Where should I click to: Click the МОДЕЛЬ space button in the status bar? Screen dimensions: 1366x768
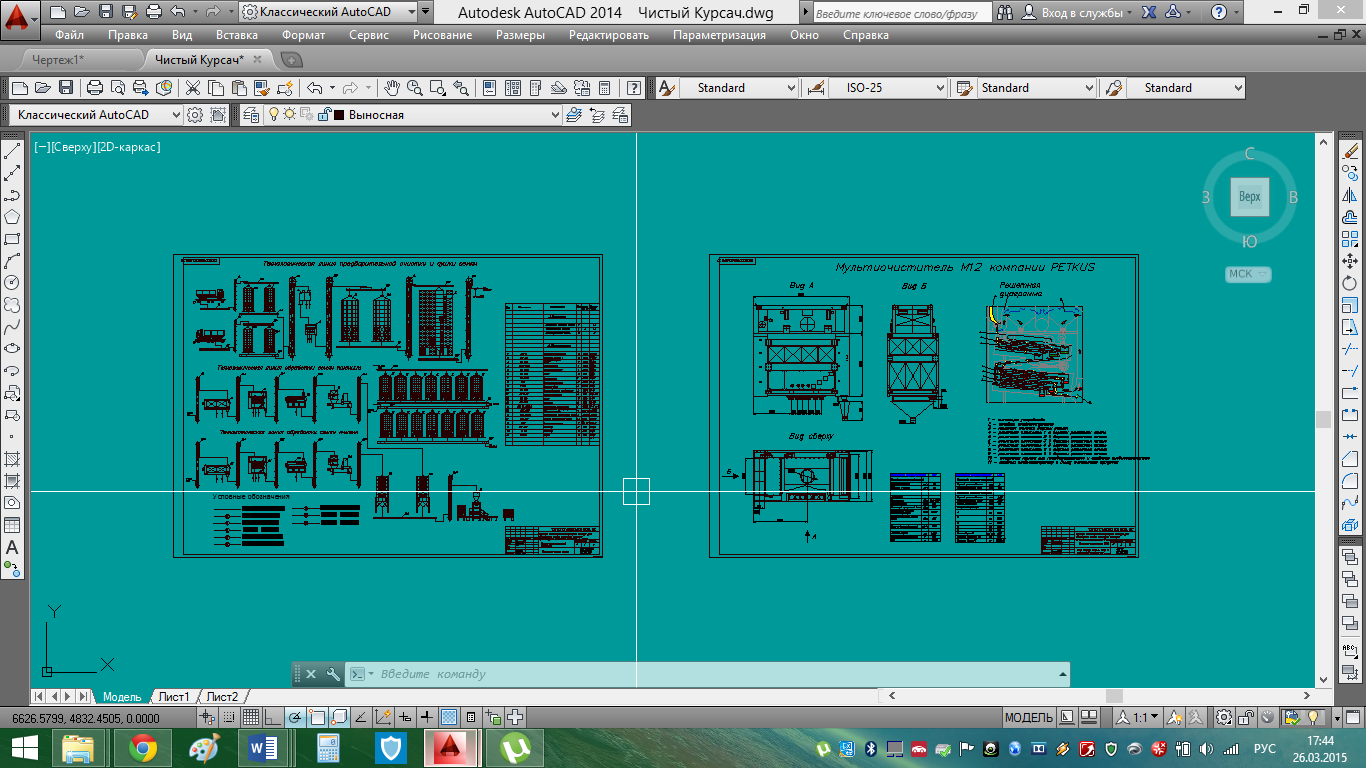pyautogui.click(x=1028, y=717)
